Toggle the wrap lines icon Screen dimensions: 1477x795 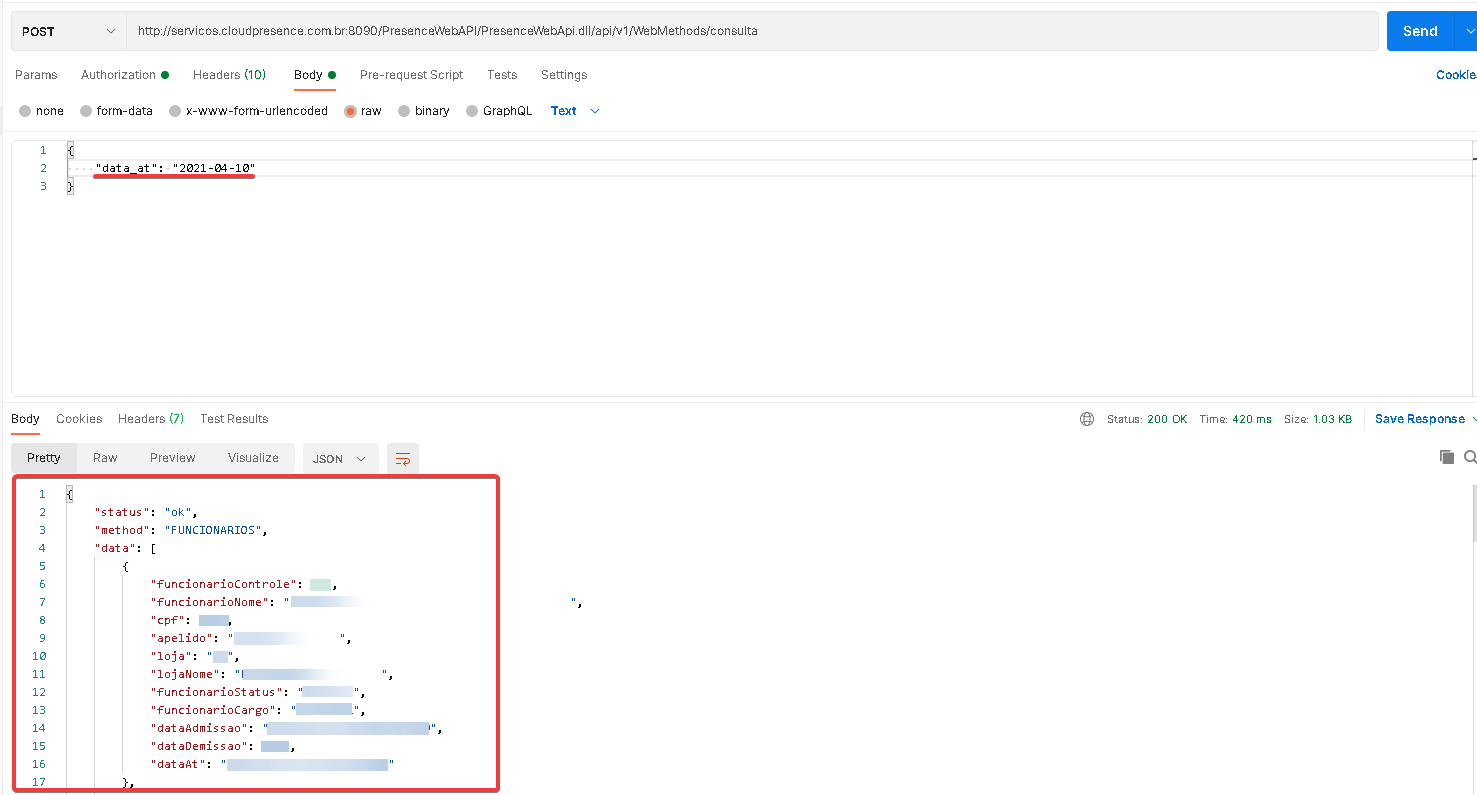(x=403, y=459)
